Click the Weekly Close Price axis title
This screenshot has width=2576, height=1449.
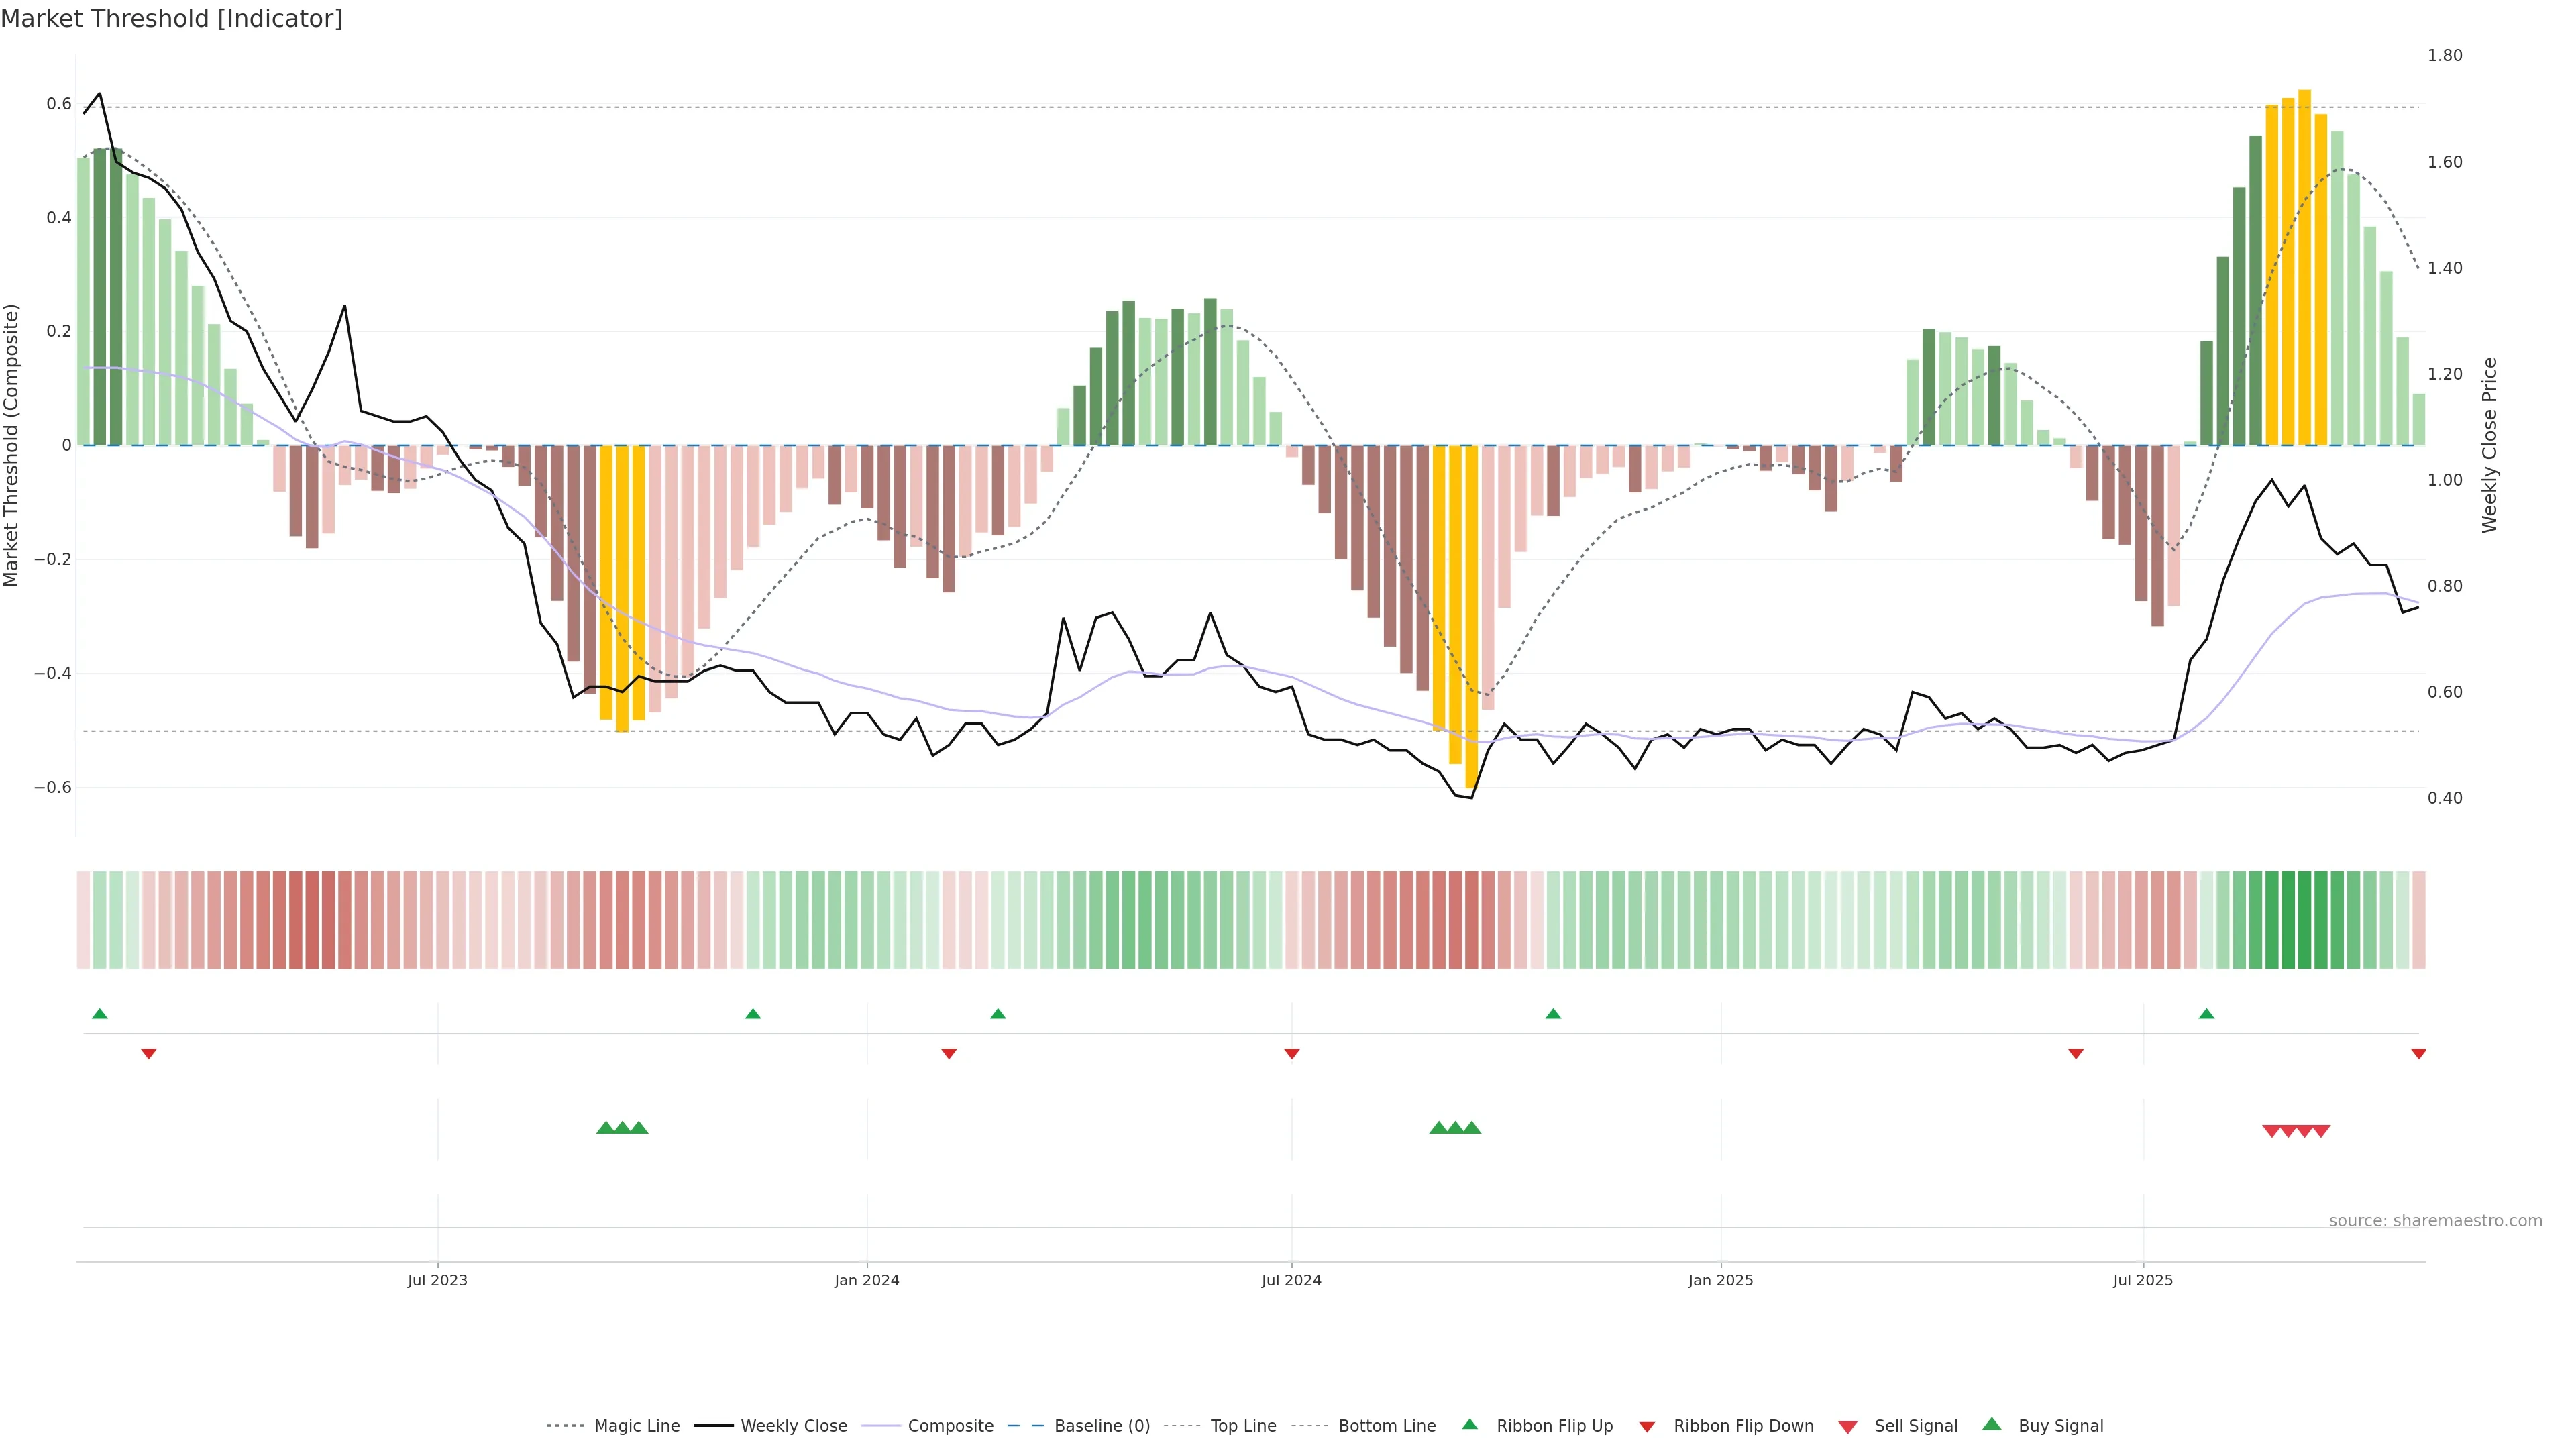(x=2489, y=445)
